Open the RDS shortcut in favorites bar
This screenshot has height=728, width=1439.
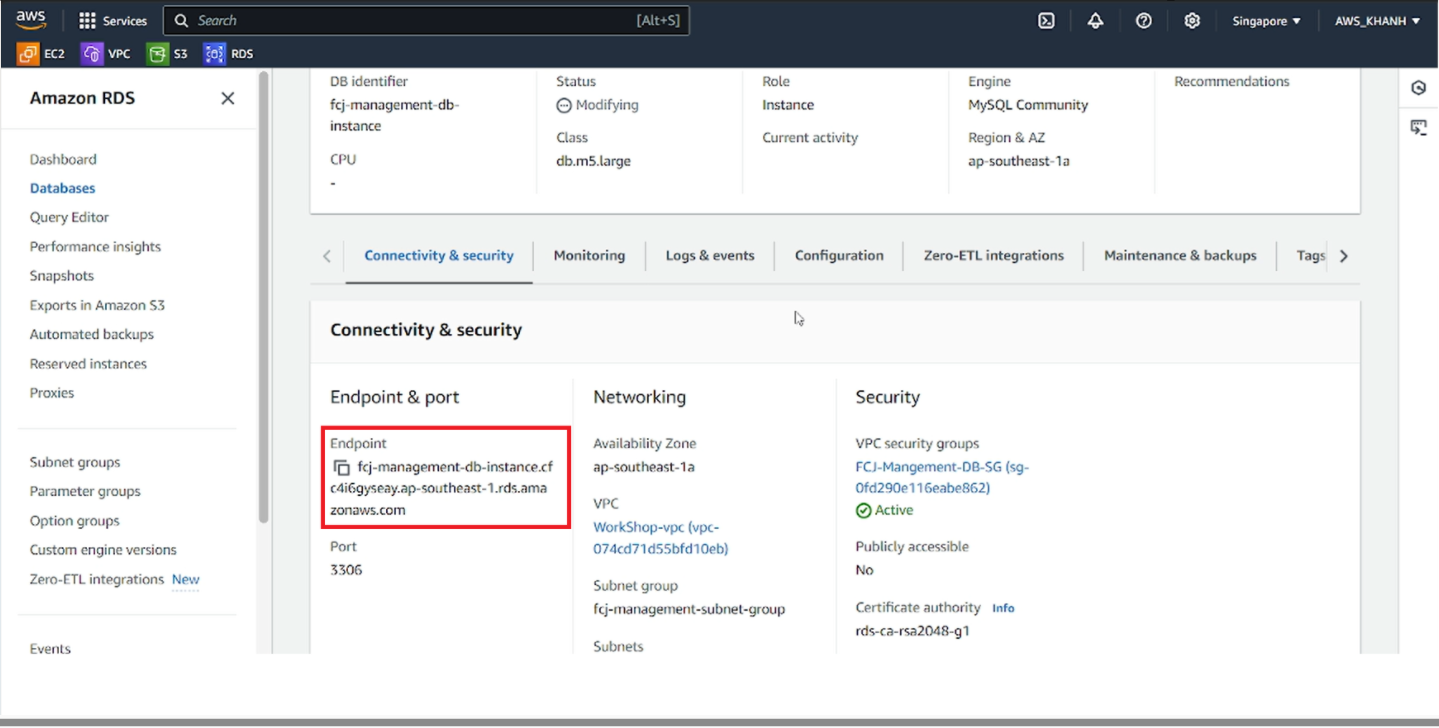coord(229,54)
